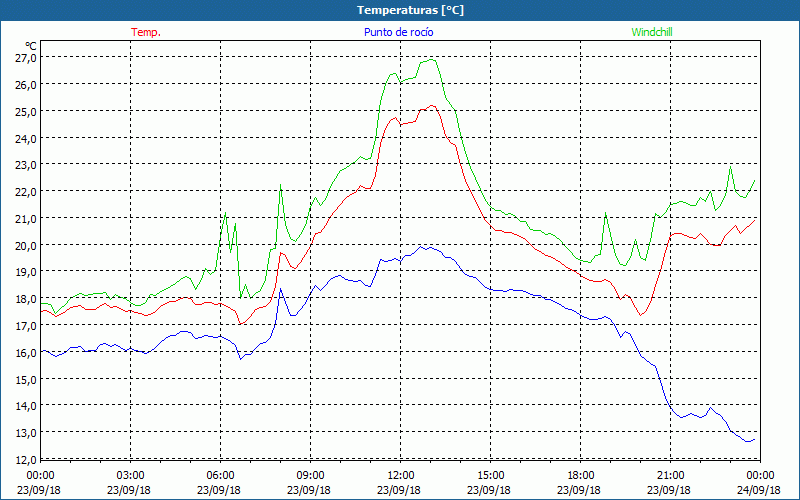Click the 12:00 time axis label
The image size is (800, 500).
point(400,476)
